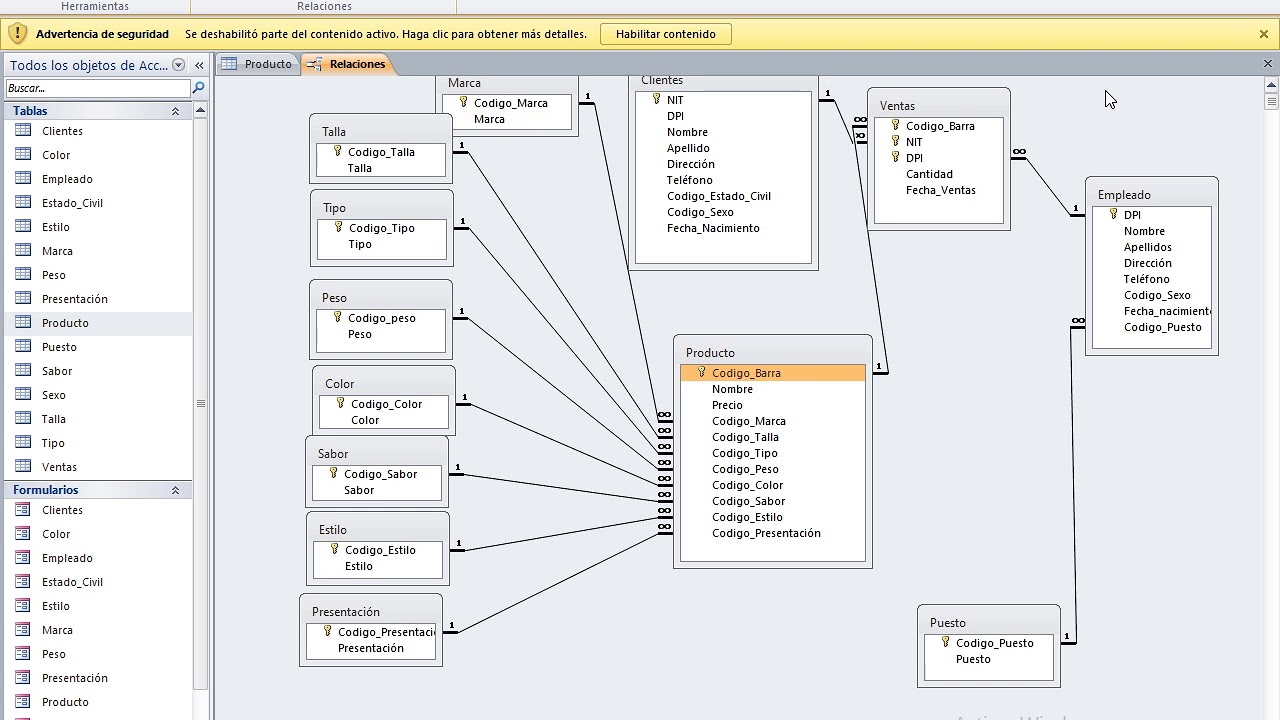Screen dimensions: 1280x720
Task: Select Ventas table icon in Tablas
Action: click(x=23, y=467)
